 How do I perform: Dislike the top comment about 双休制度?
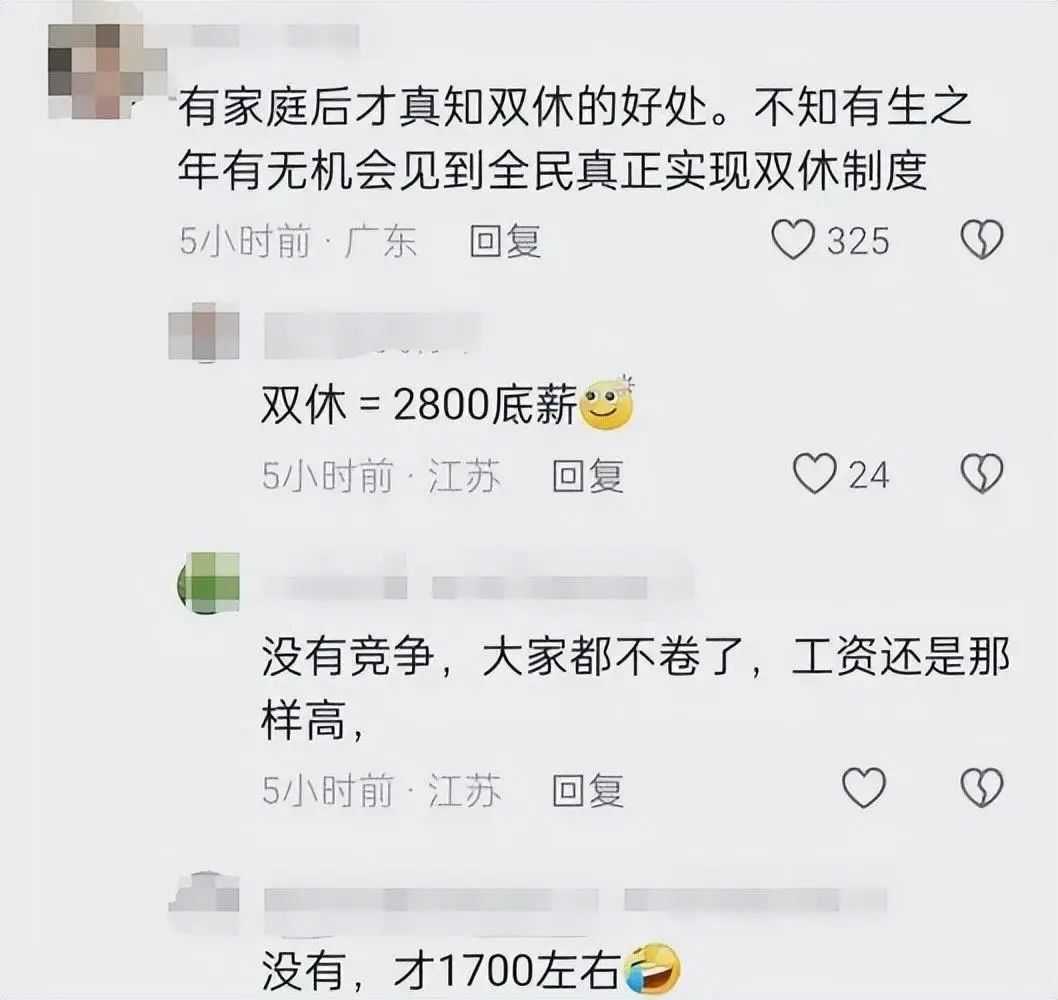pyautogui.click(x=982, y=240)
